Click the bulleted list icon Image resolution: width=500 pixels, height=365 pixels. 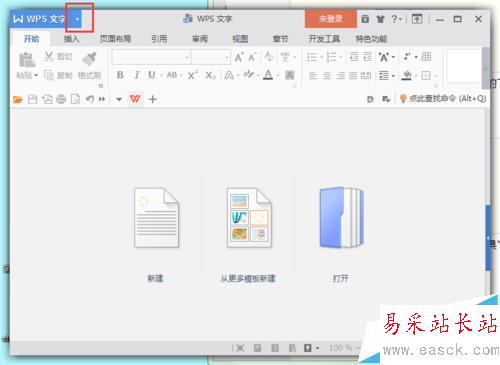coord(312,57)
